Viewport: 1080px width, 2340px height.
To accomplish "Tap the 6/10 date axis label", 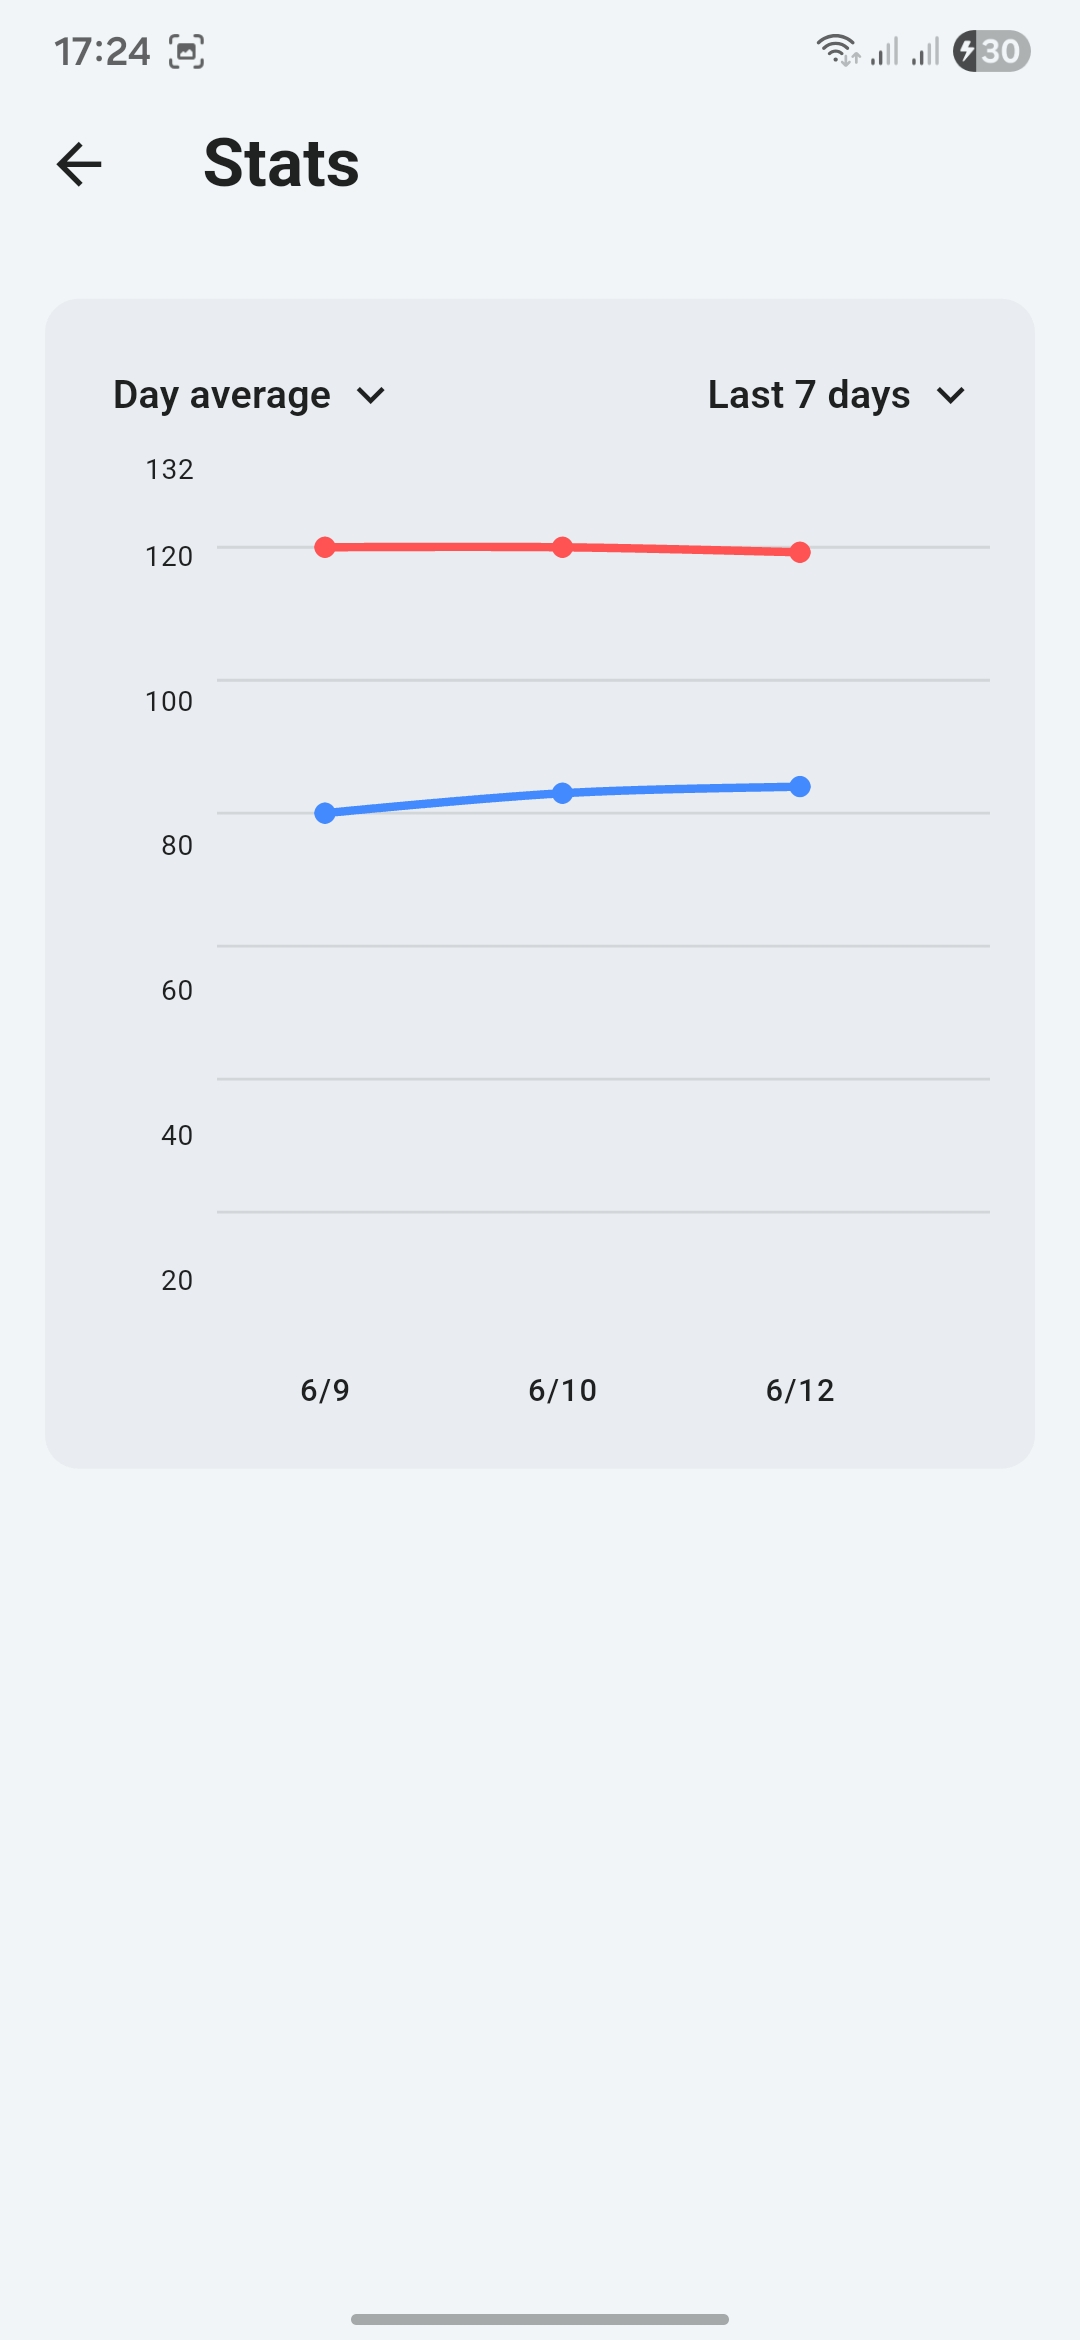I will (x=562, y=1390).
